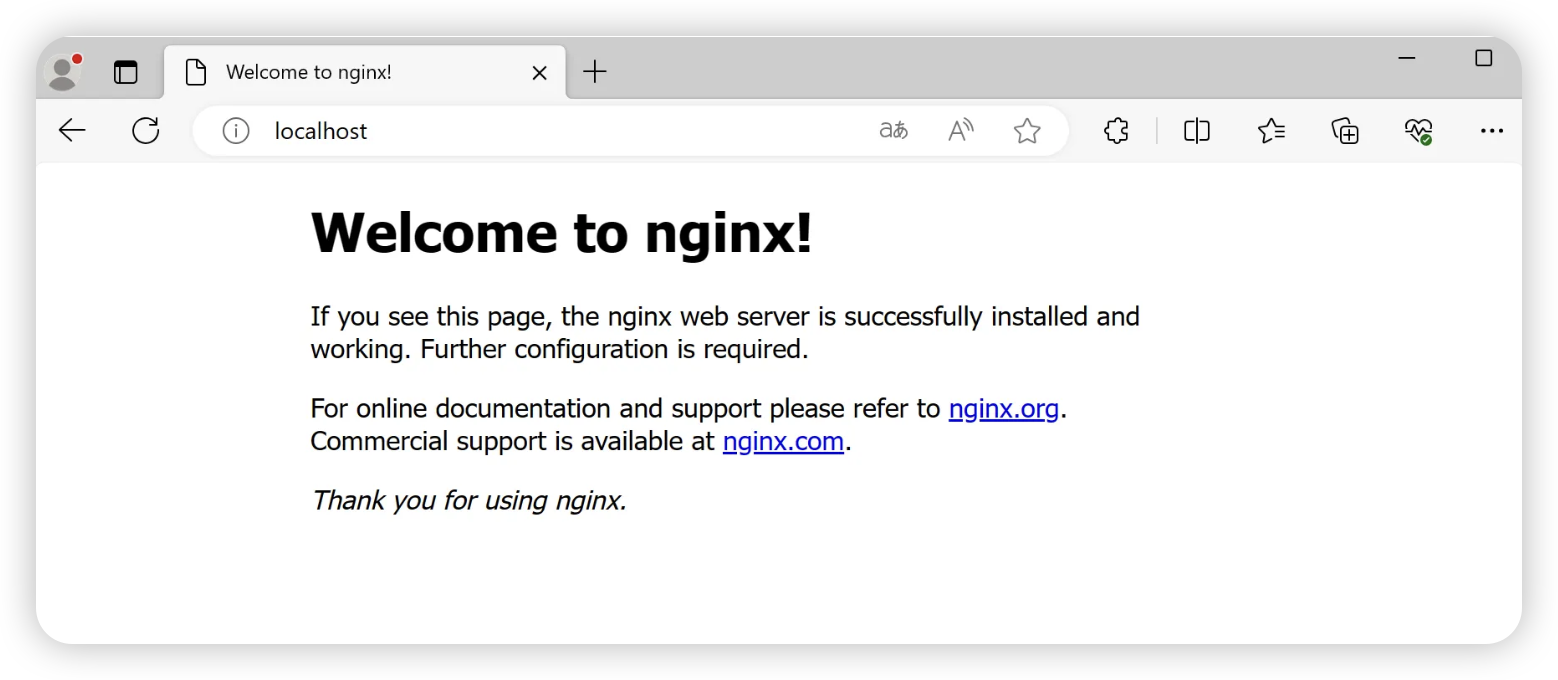Start Read aloud
1558x680 pixels.
coord(961,131)
